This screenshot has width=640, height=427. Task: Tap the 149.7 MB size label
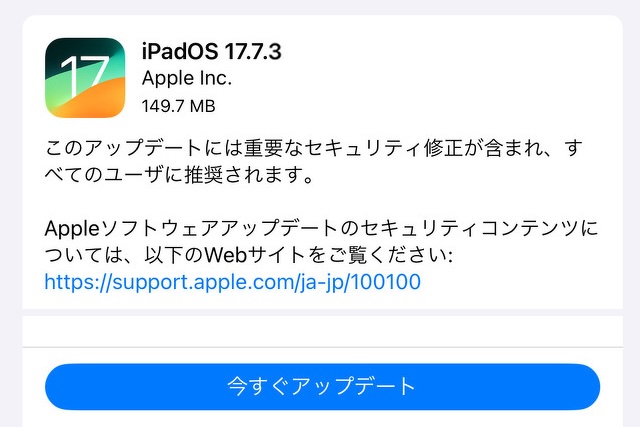click(178, 107)
